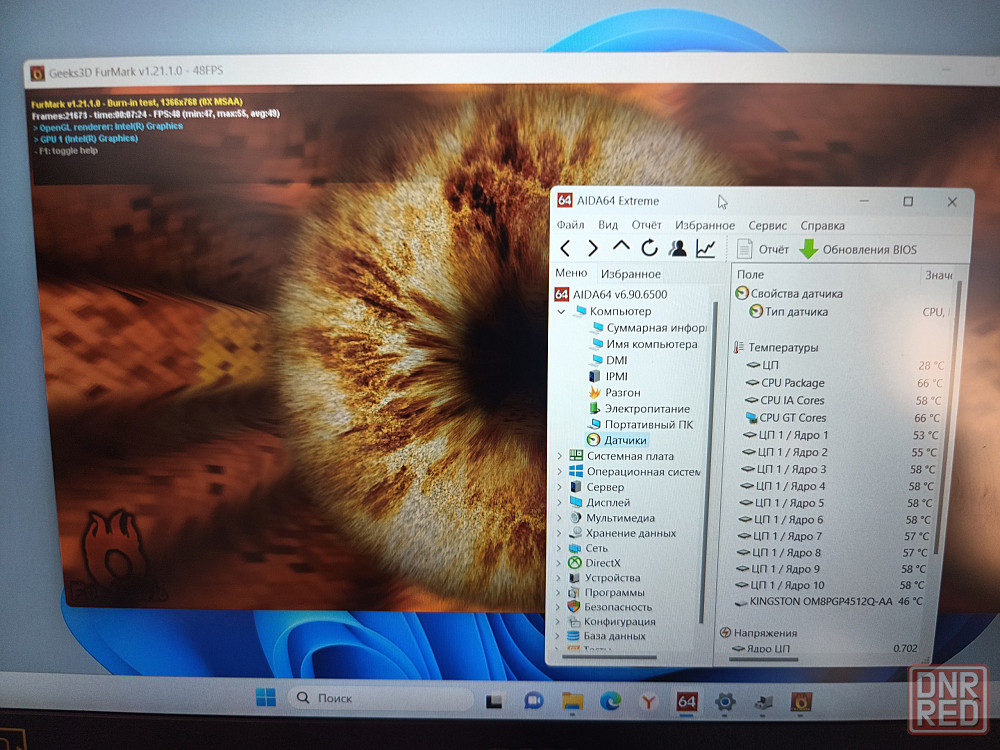Click the CPU GT Cores row

pyautogui.click(x=841, y=418)
